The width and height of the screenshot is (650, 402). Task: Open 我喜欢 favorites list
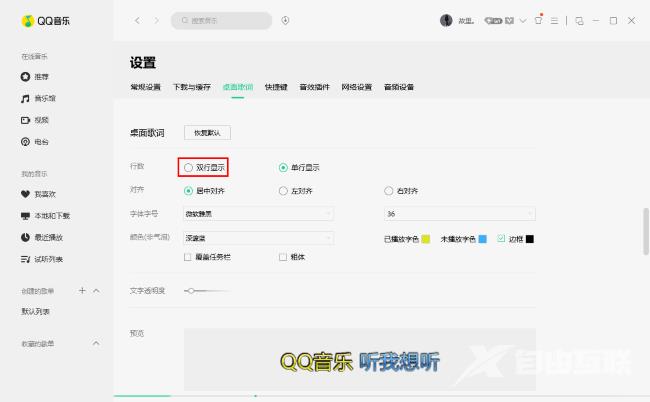pyautogui.click(x=38, y=194)
